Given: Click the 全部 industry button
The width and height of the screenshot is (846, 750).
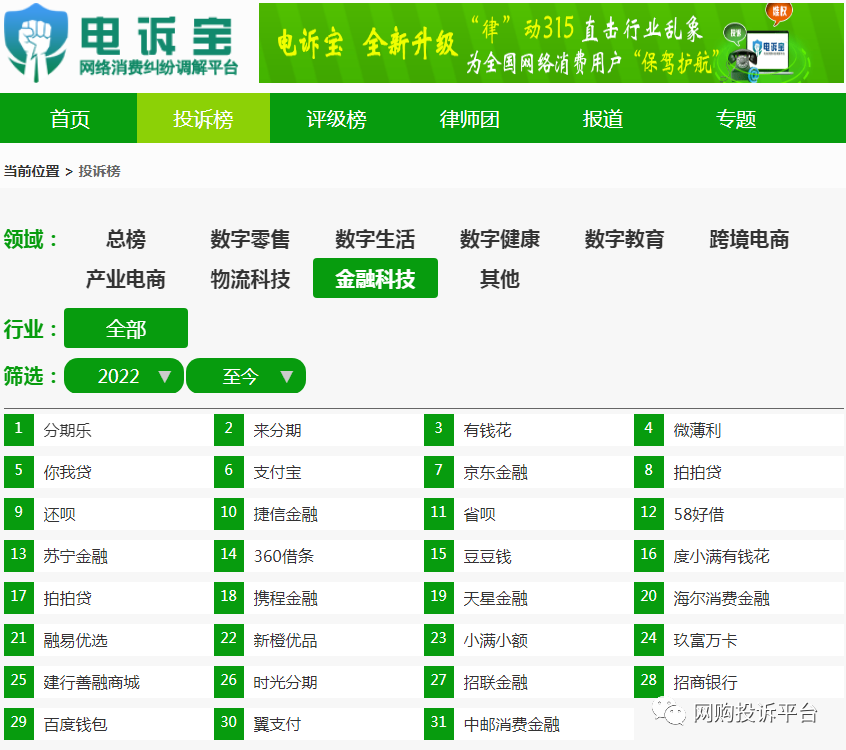Looking at the screenshot, I should click(126, 328).
